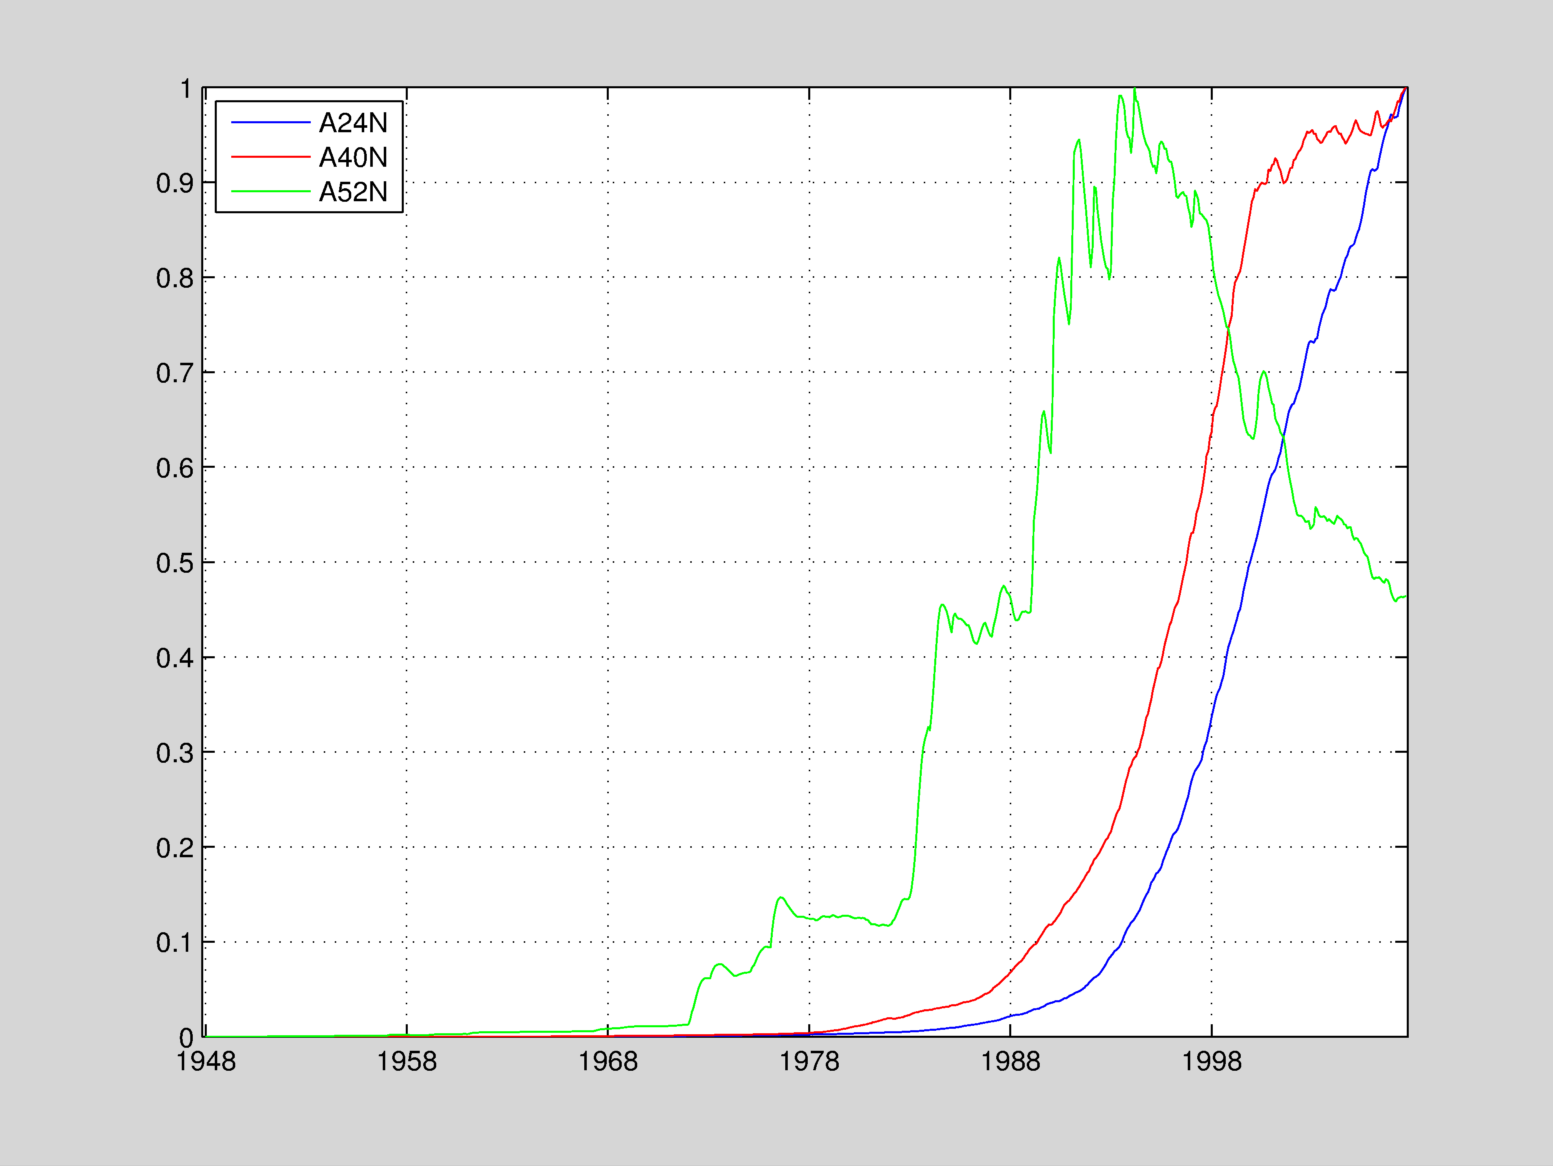The width and height of the screenshot is (1553, 1166).
Task: Click the green curve's highest peak
Action: click(1134, 90)
